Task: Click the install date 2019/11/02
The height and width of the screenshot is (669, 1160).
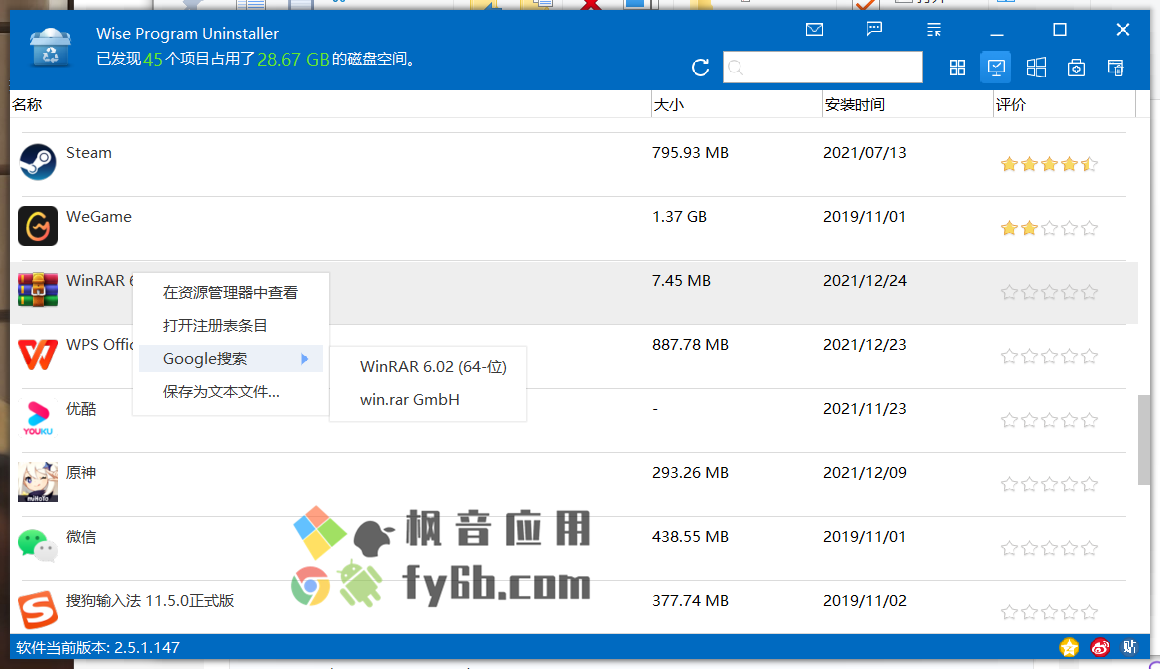Action: 865,600
